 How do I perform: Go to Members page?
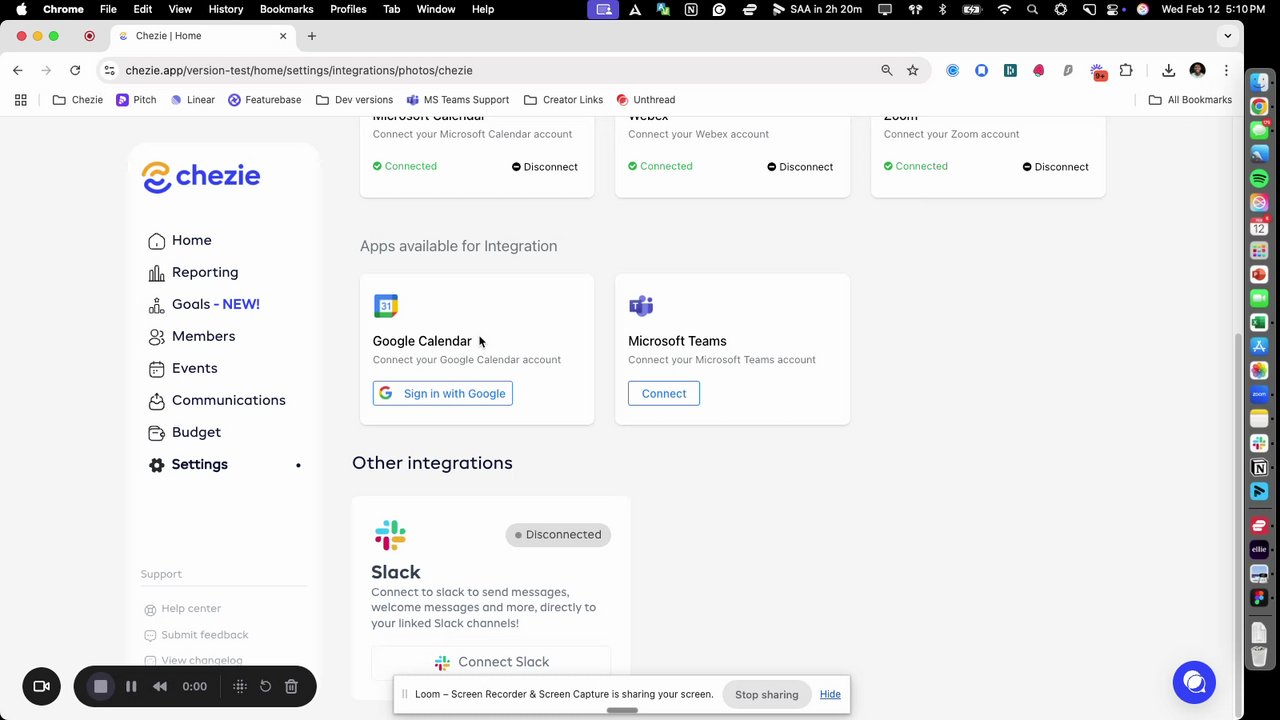[x=203, y=337]
